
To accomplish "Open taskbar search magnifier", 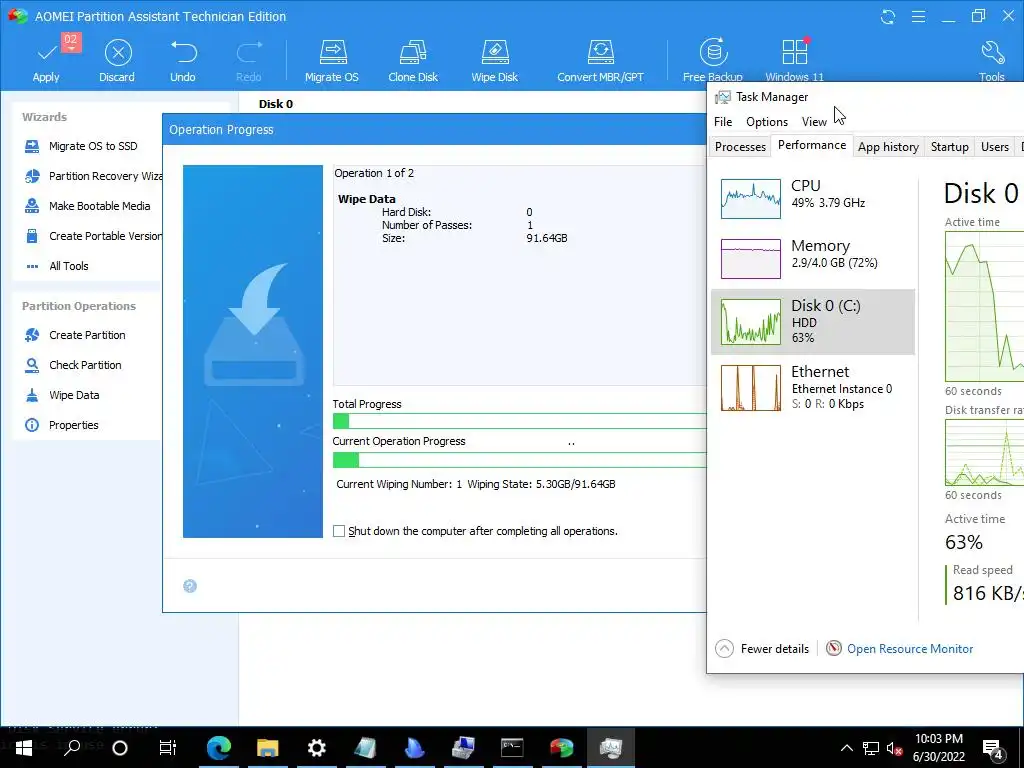I will pos(72,747).
